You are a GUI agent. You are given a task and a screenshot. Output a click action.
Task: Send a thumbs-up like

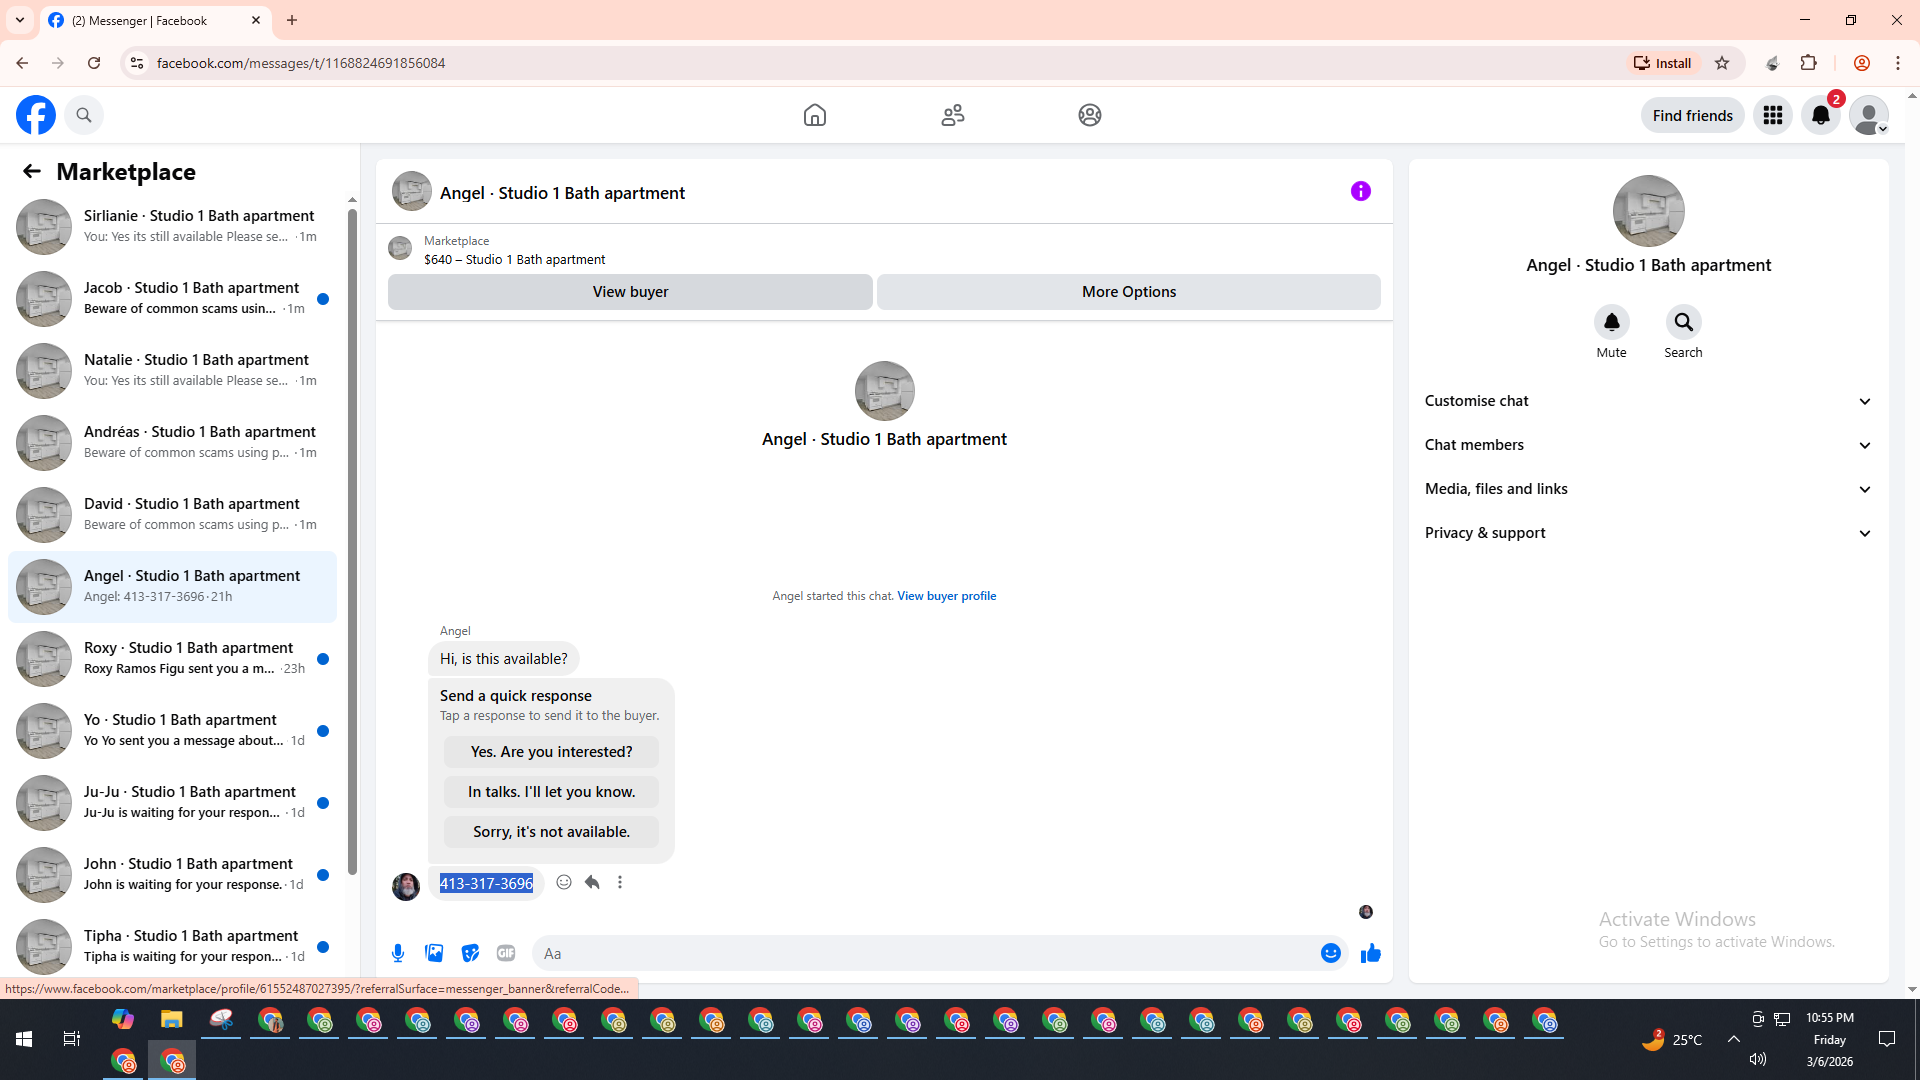1370,953
